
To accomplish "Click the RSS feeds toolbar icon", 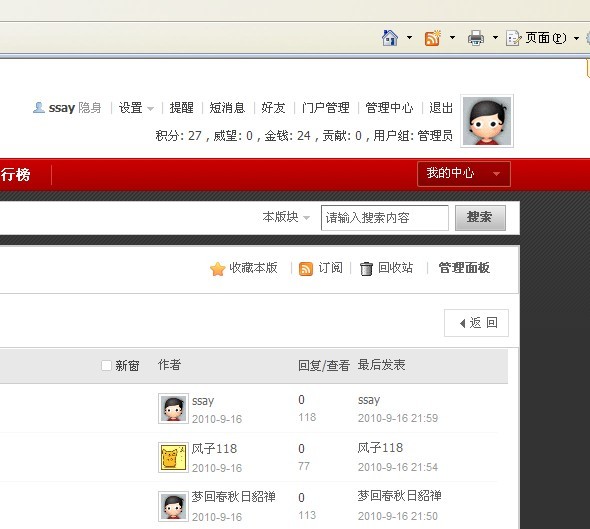I will click(x=433, y=38).
